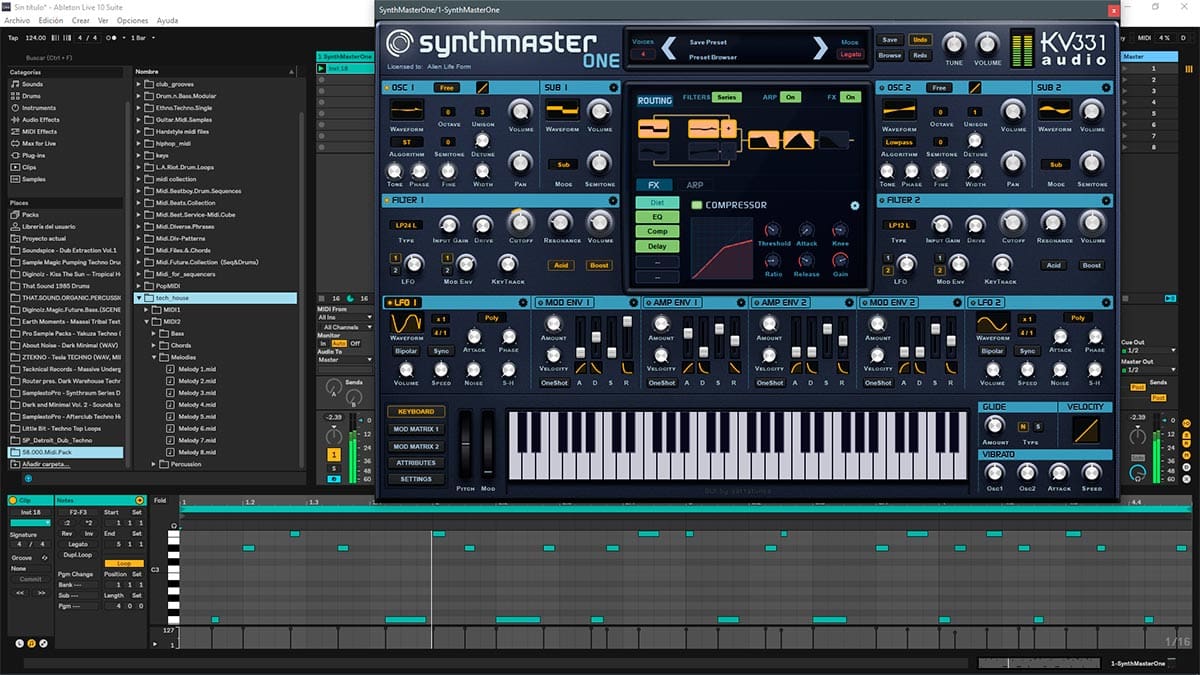Click the Pitch wheel strip

point(465,445)
